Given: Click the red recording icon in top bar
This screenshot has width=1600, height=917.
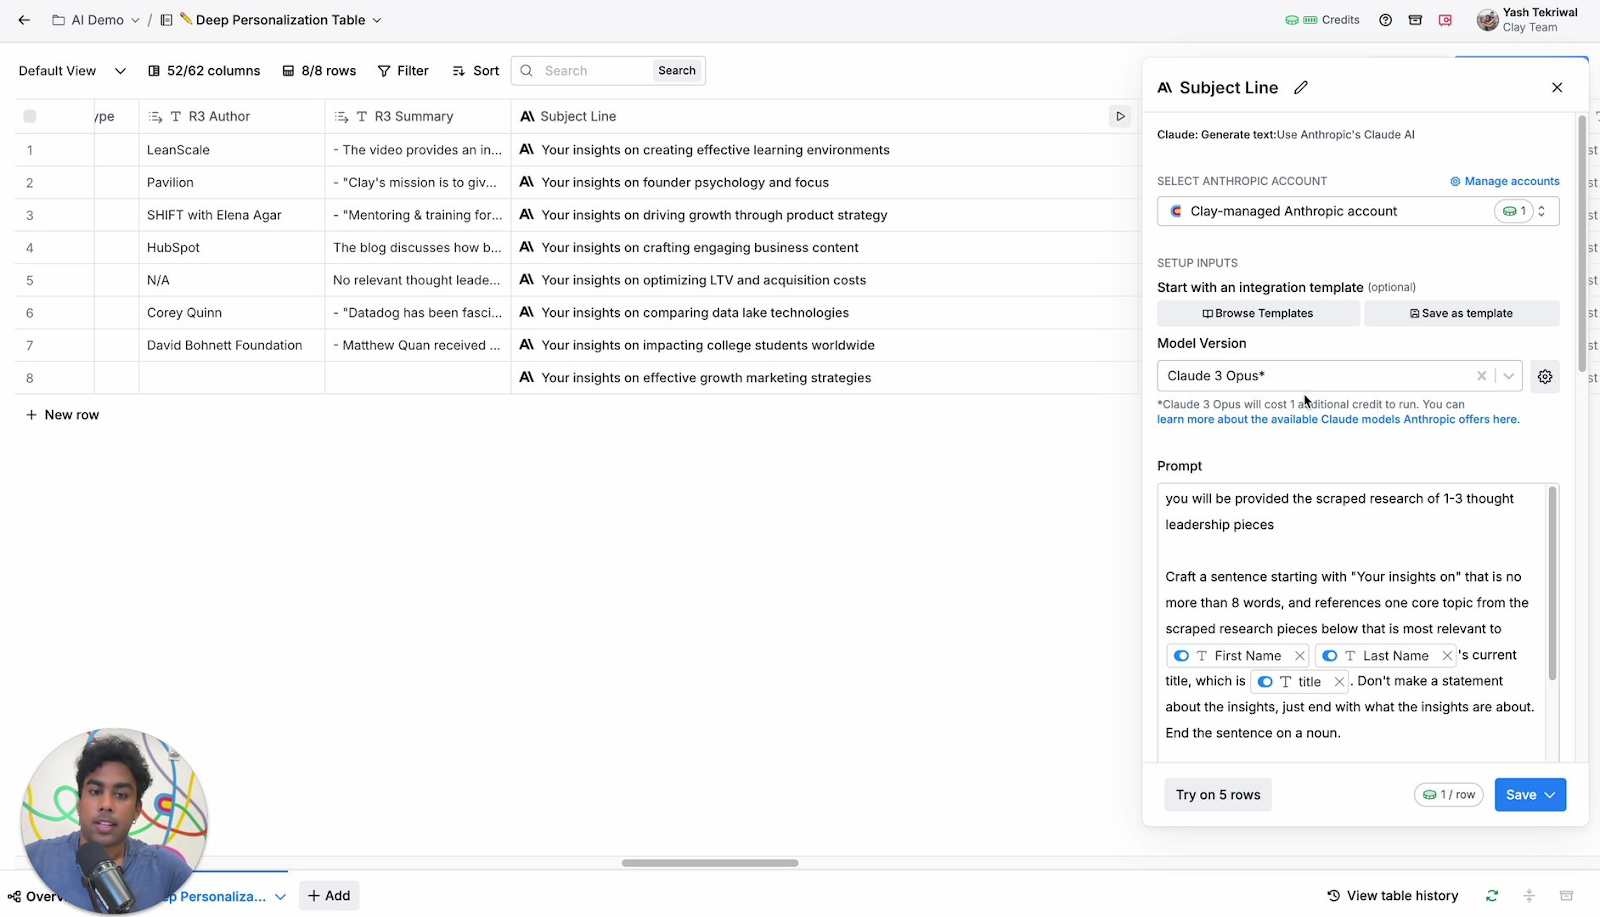Looking at the screenshot, I should coord(1445,20).
